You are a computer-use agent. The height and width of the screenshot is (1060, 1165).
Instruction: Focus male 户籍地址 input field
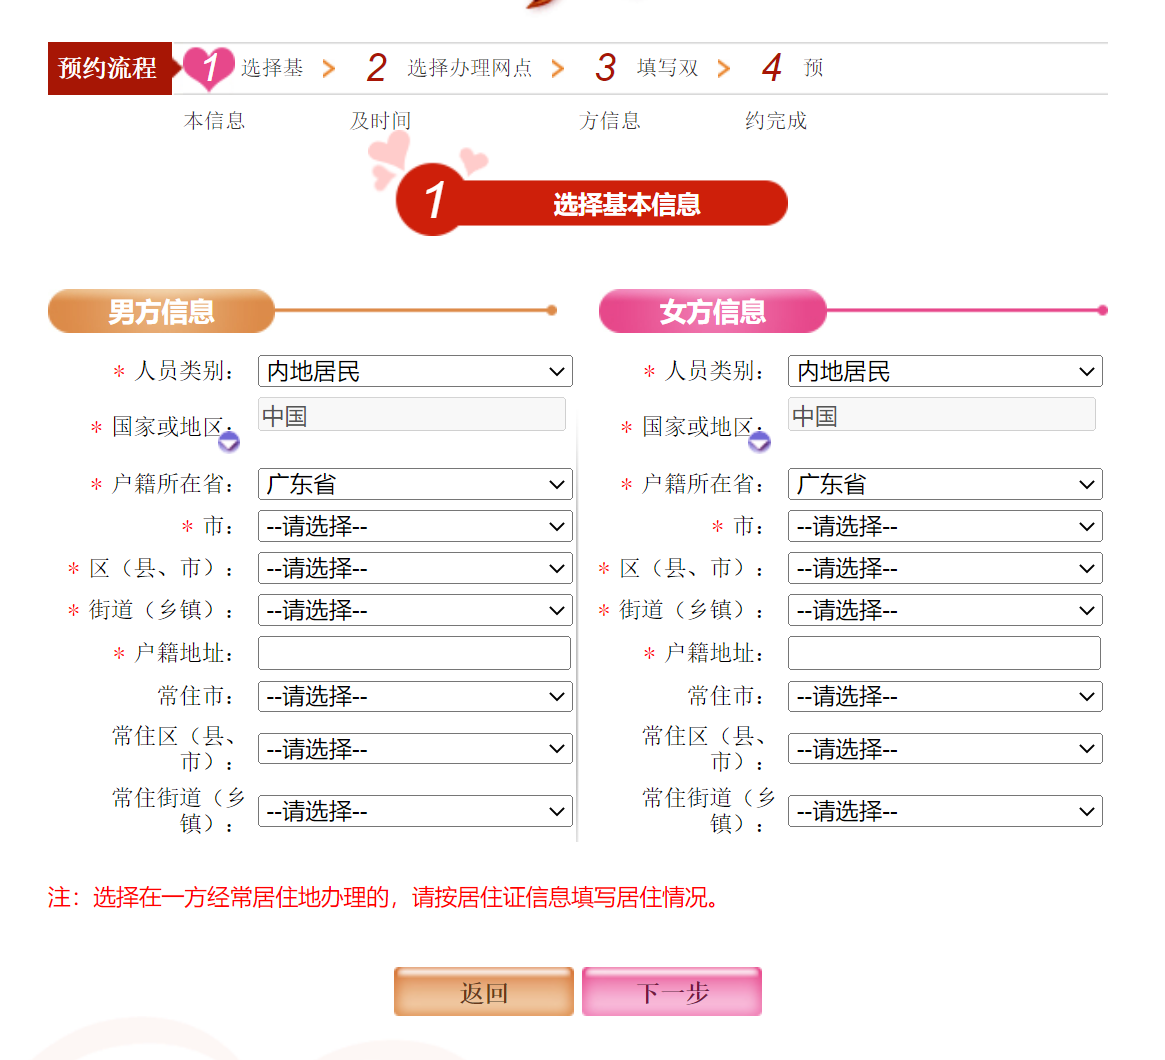point(415,653)
